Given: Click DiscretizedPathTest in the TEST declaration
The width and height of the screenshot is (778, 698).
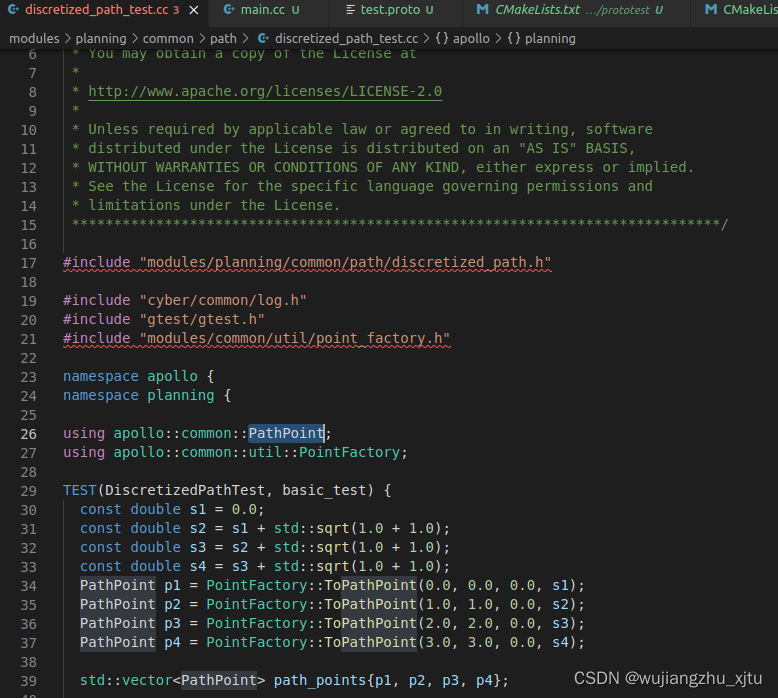Looking at the screenshot, I should coord(185,491).
